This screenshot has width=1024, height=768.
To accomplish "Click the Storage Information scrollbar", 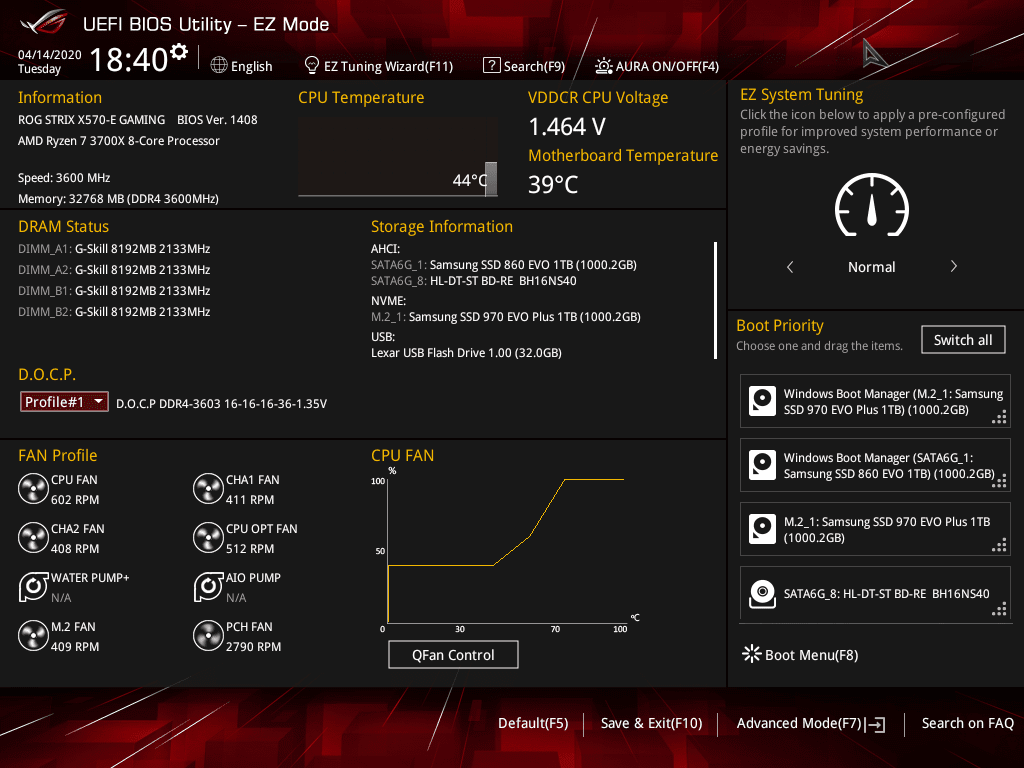I will 716,300.
